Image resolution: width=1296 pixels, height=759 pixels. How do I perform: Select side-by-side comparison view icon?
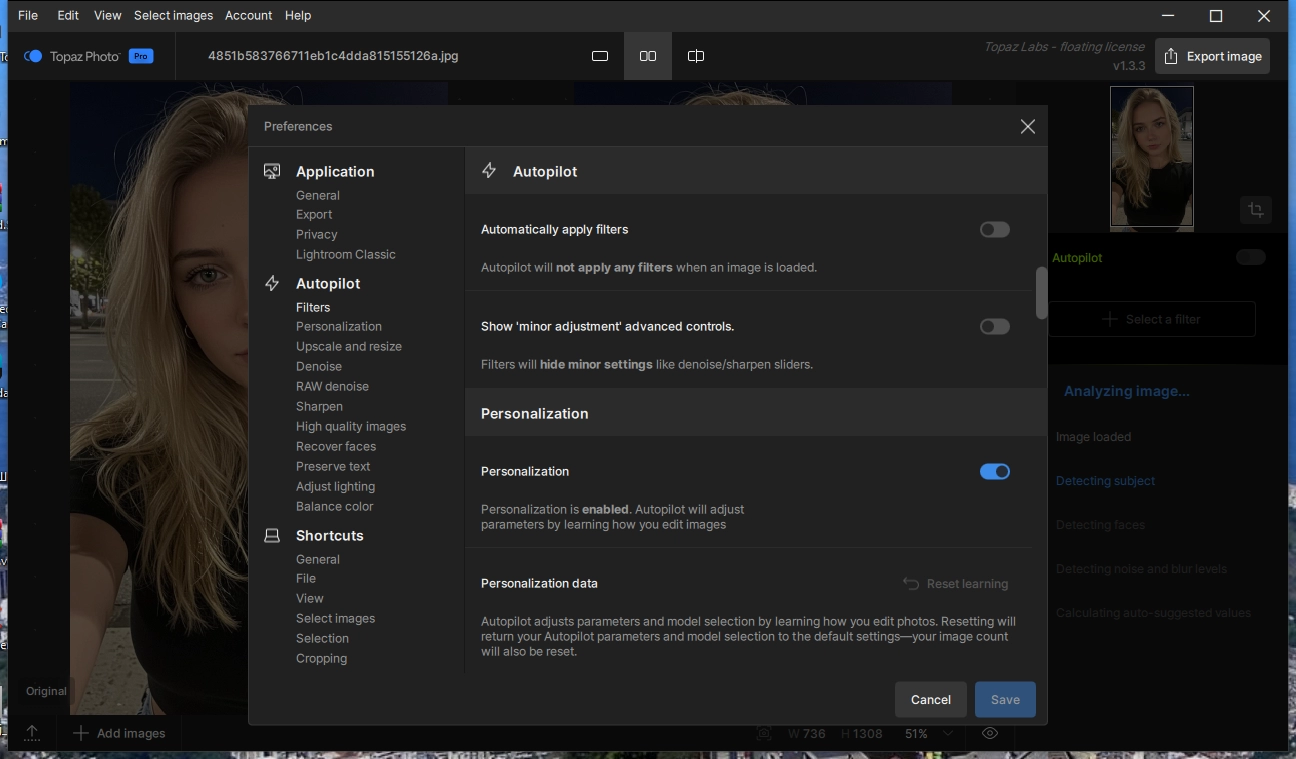648,56
